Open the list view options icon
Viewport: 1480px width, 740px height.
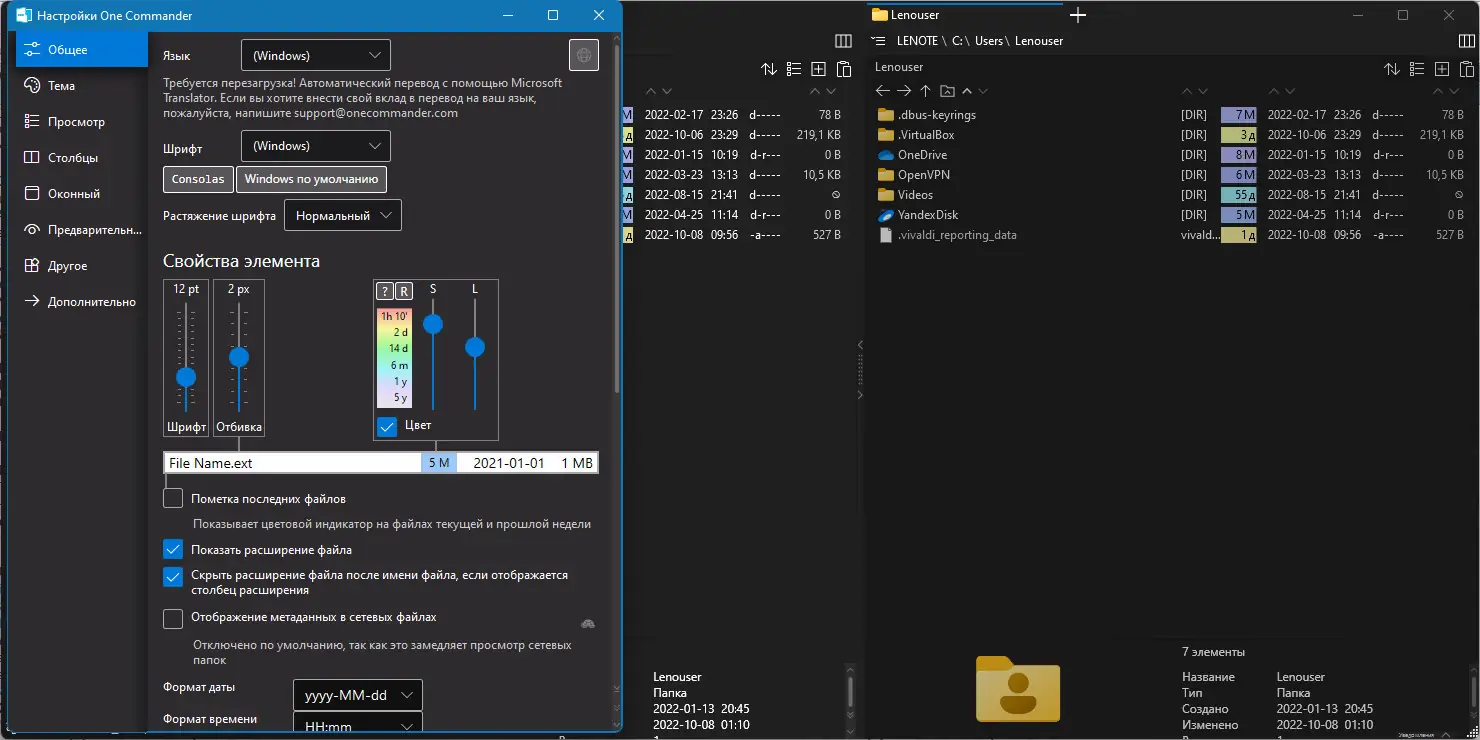coord(1416,68)
